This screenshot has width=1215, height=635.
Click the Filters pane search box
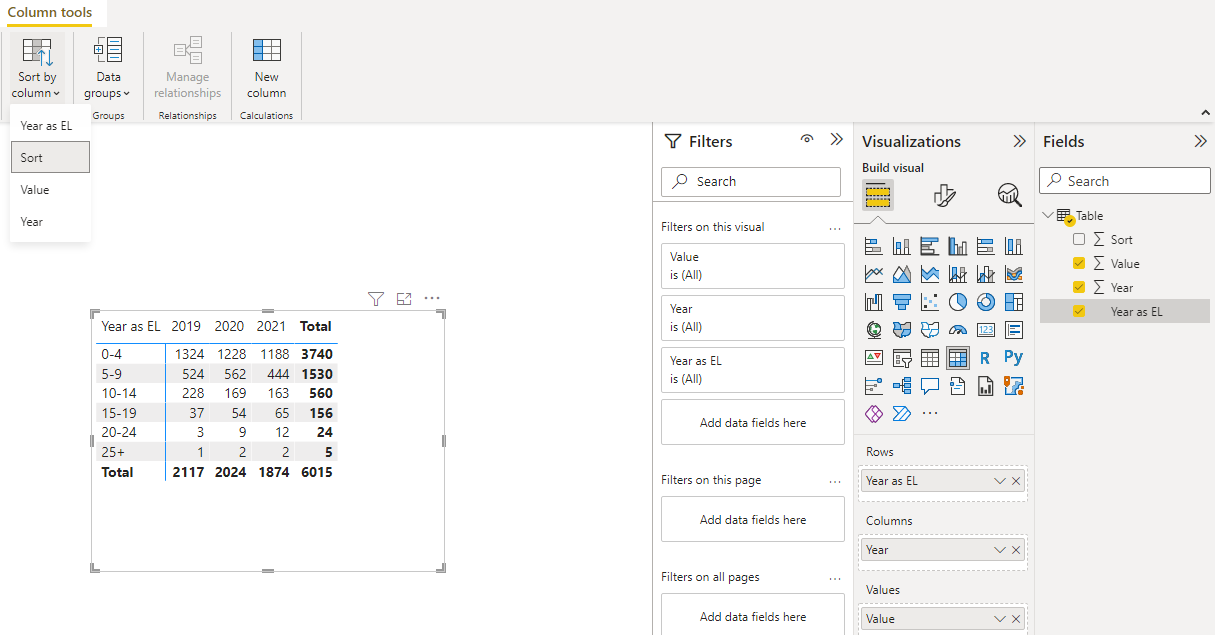tap(751, 181)
